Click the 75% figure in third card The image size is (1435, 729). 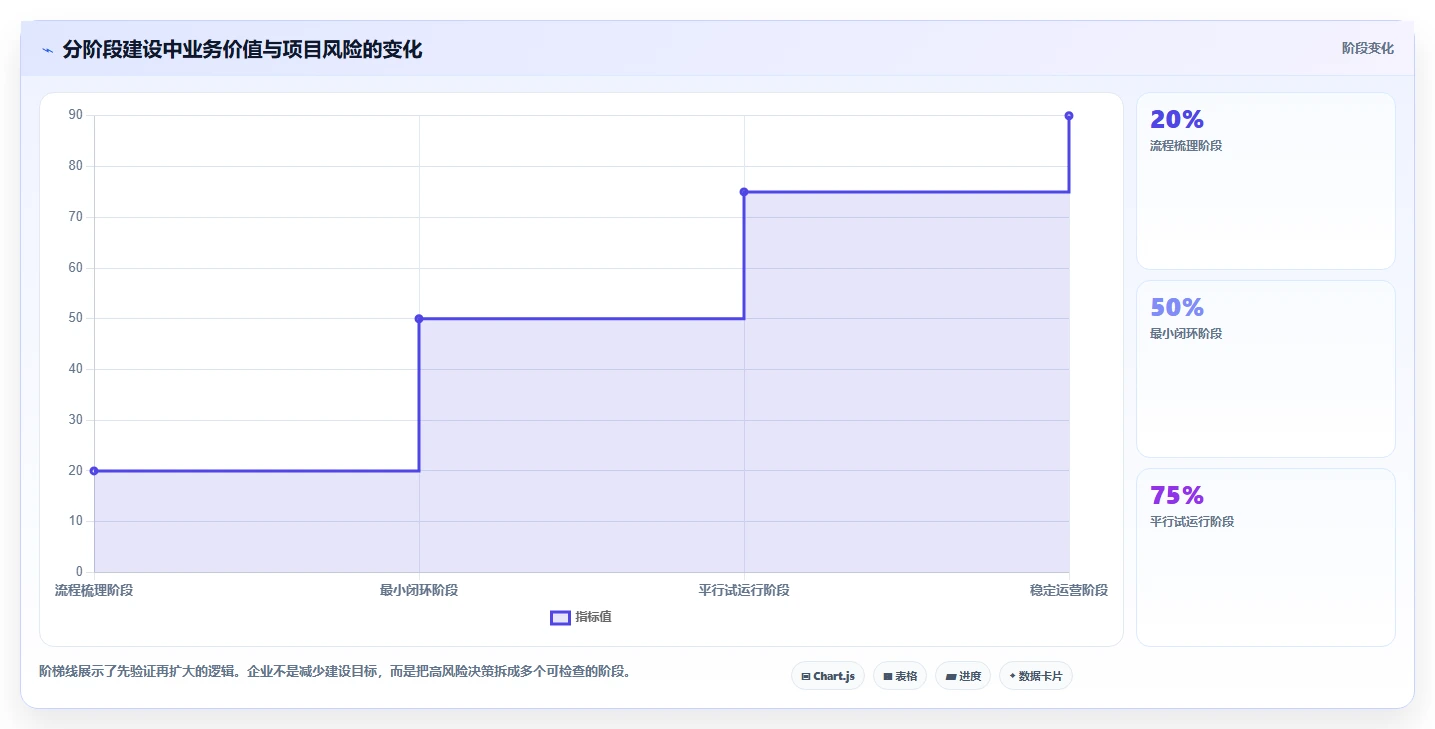[x=1177, y=495]
